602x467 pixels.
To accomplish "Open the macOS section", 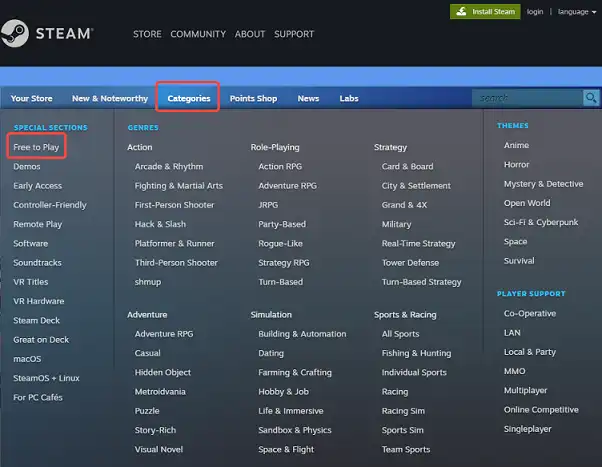I will 27,359.
